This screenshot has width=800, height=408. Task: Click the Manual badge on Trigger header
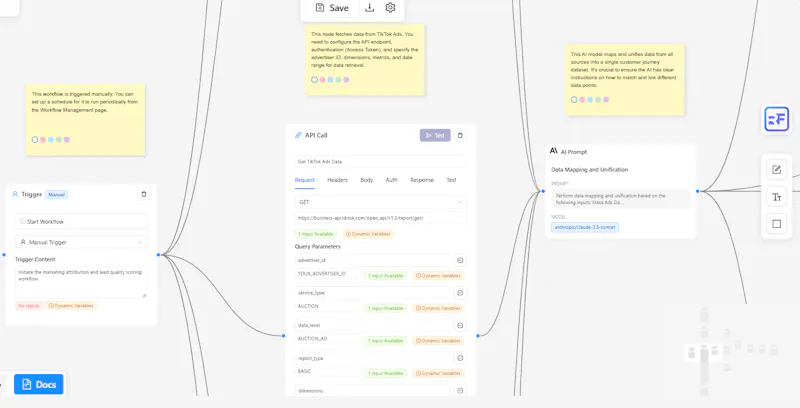57,194
